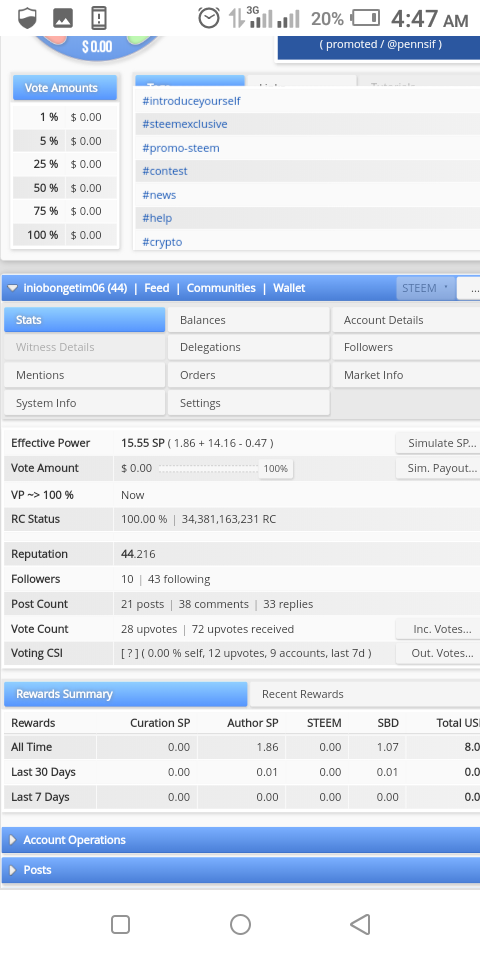Open the #promo-steem tag link
The image size is (480, 960).
coord(181,148)
